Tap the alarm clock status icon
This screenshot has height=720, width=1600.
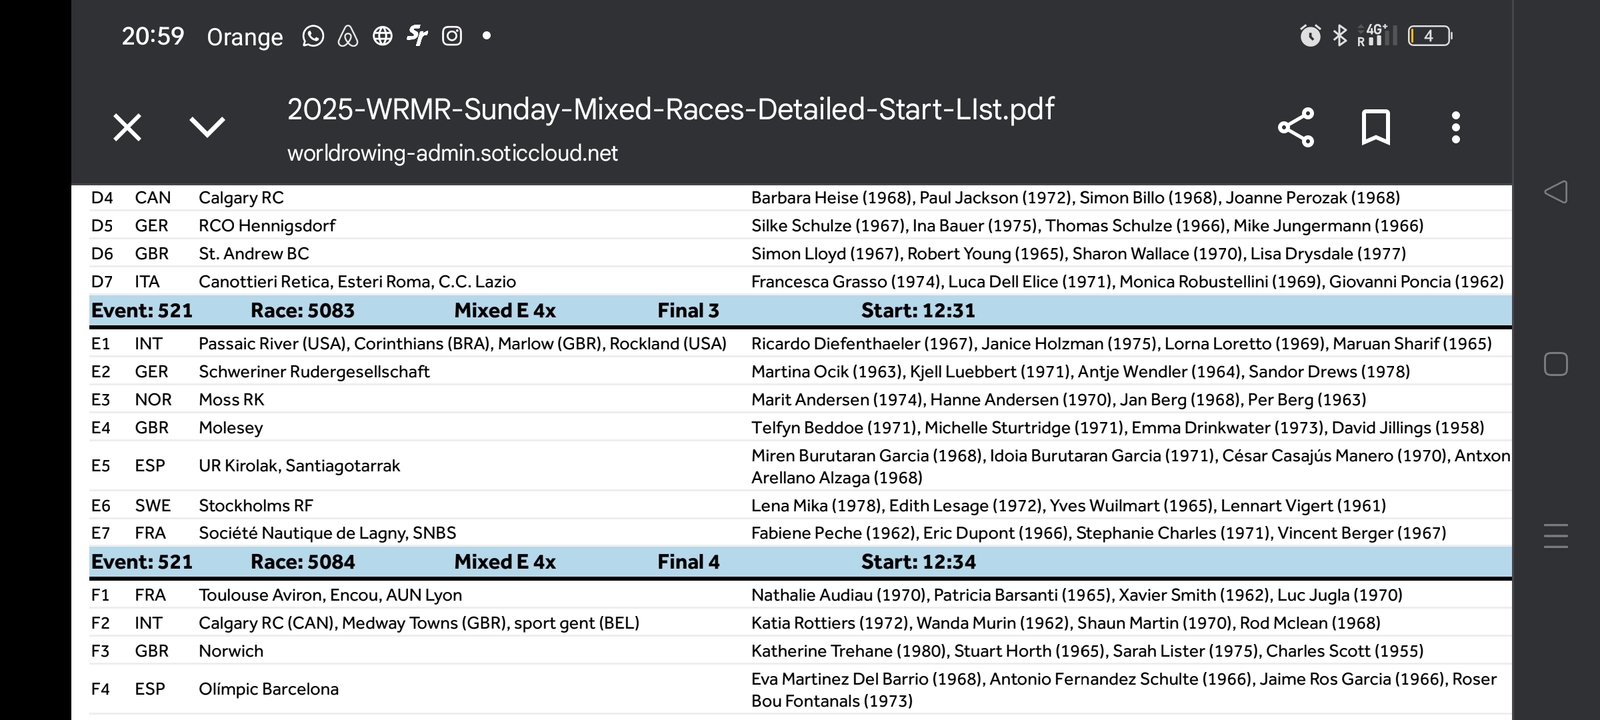[1310, 36]
